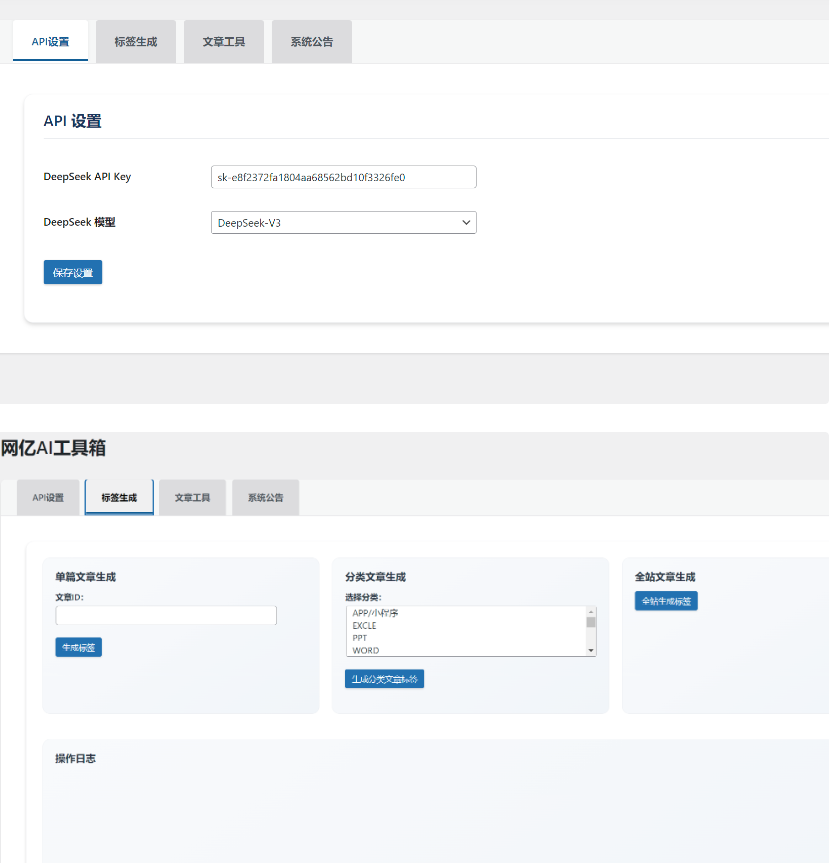This screenshot has width=830, height=863.
Task: Click the 文章ID input field
Action: [x=166, y=616]
